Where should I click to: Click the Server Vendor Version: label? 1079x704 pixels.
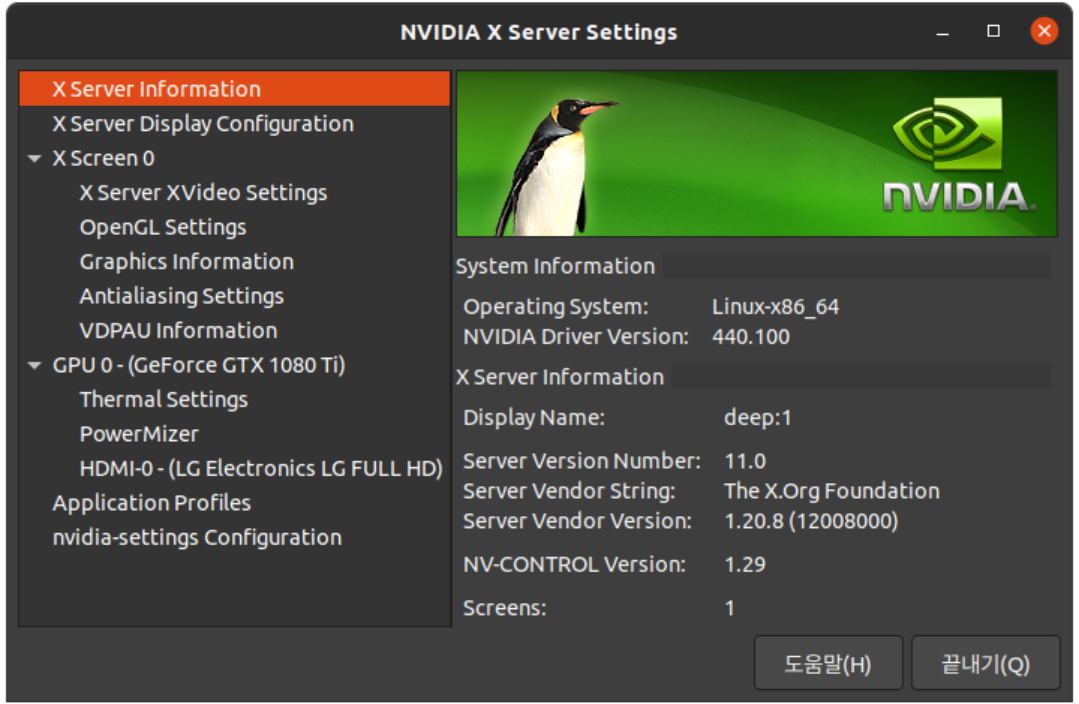[577, 521]
